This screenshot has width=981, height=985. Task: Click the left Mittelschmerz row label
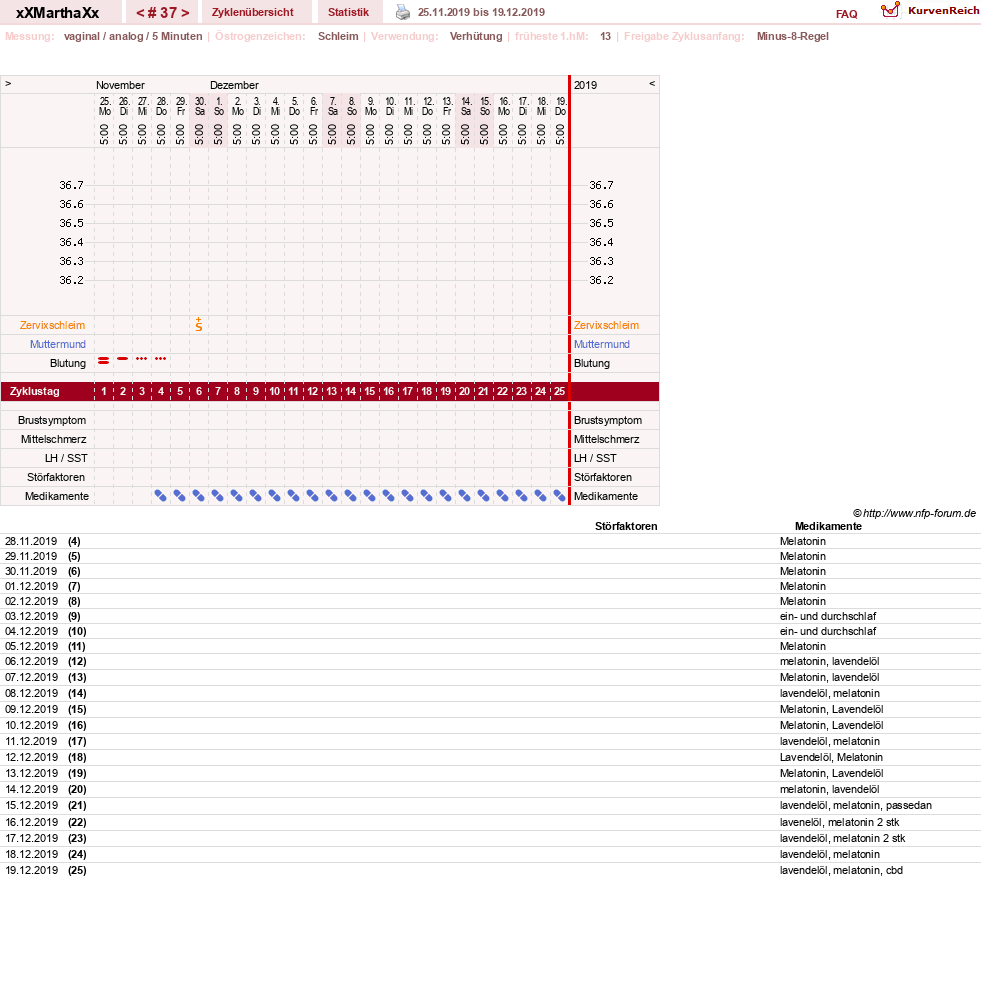(53, 440)
